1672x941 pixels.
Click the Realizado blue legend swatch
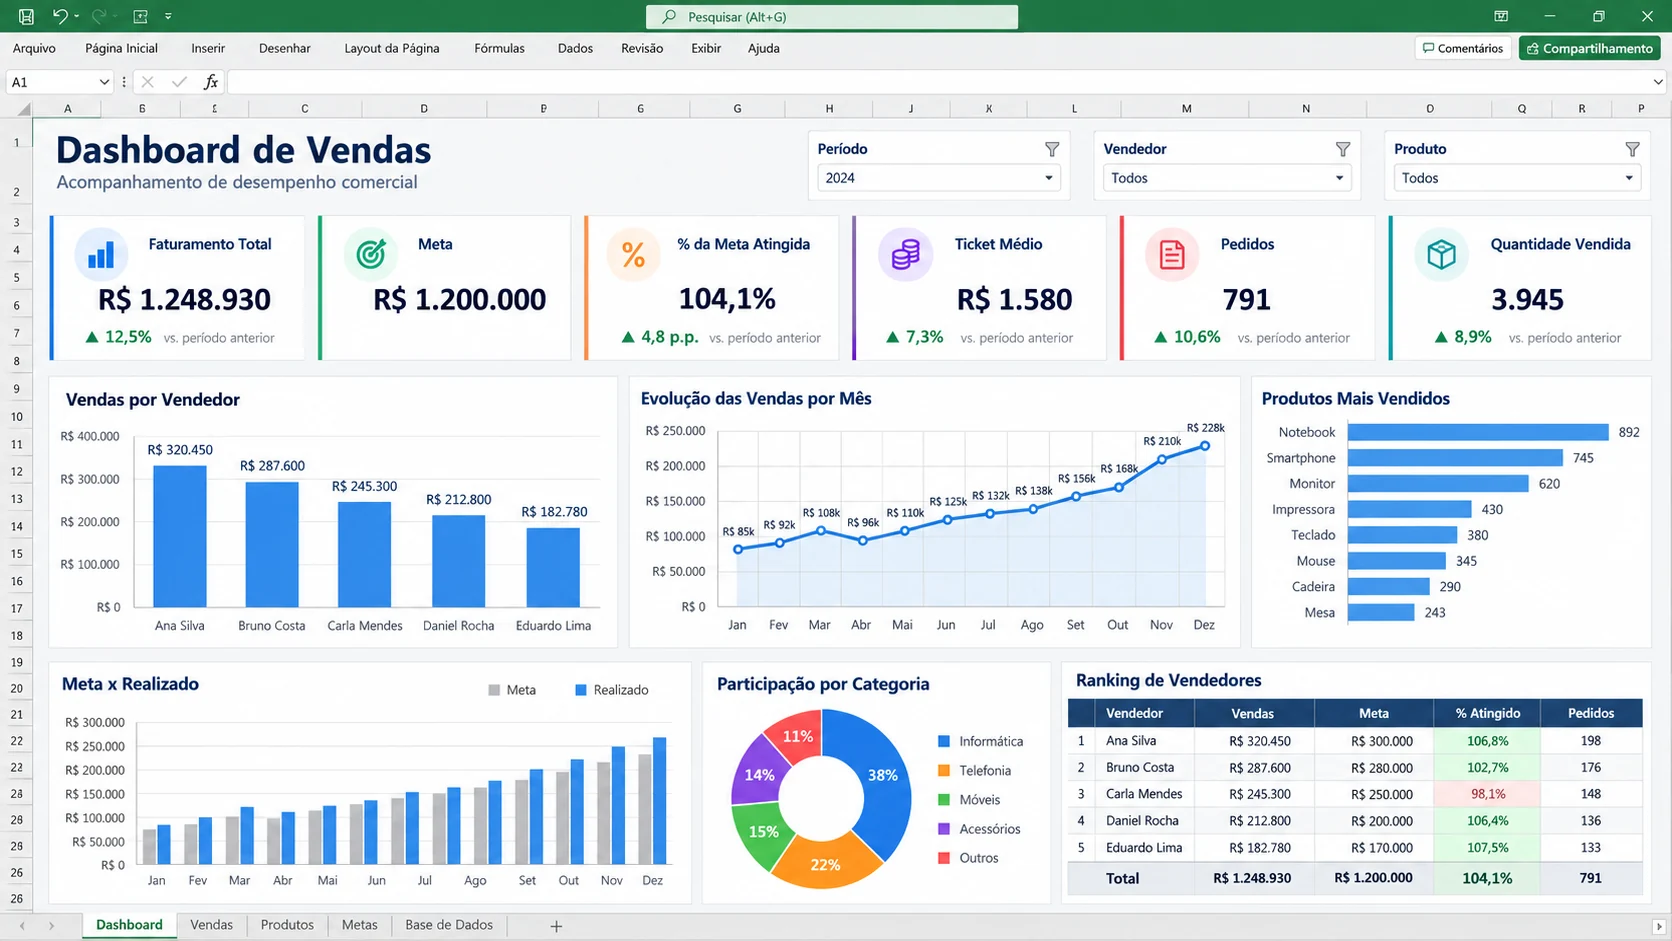tap(581, 690)
